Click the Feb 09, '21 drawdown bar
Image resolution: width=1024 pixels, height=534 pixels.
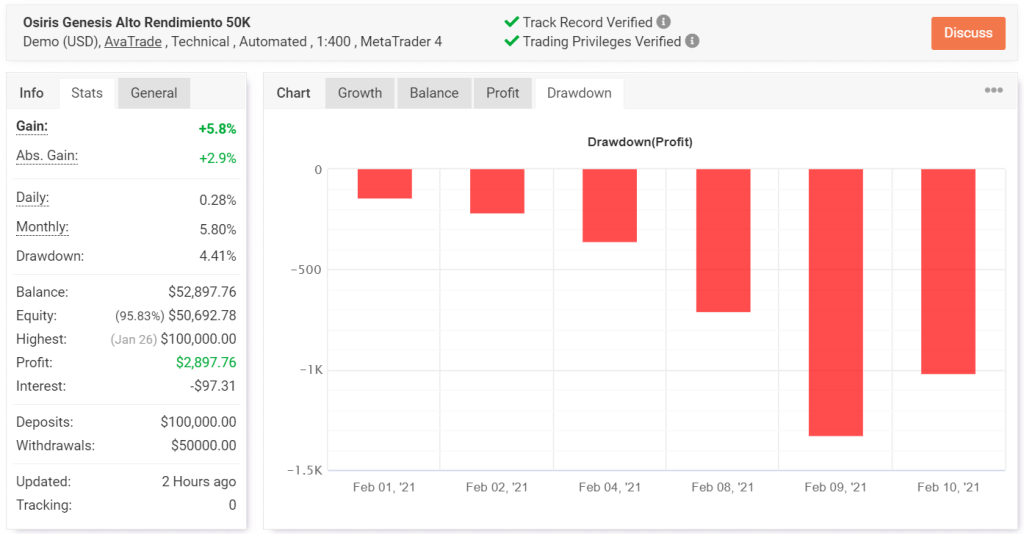(836, 302)
